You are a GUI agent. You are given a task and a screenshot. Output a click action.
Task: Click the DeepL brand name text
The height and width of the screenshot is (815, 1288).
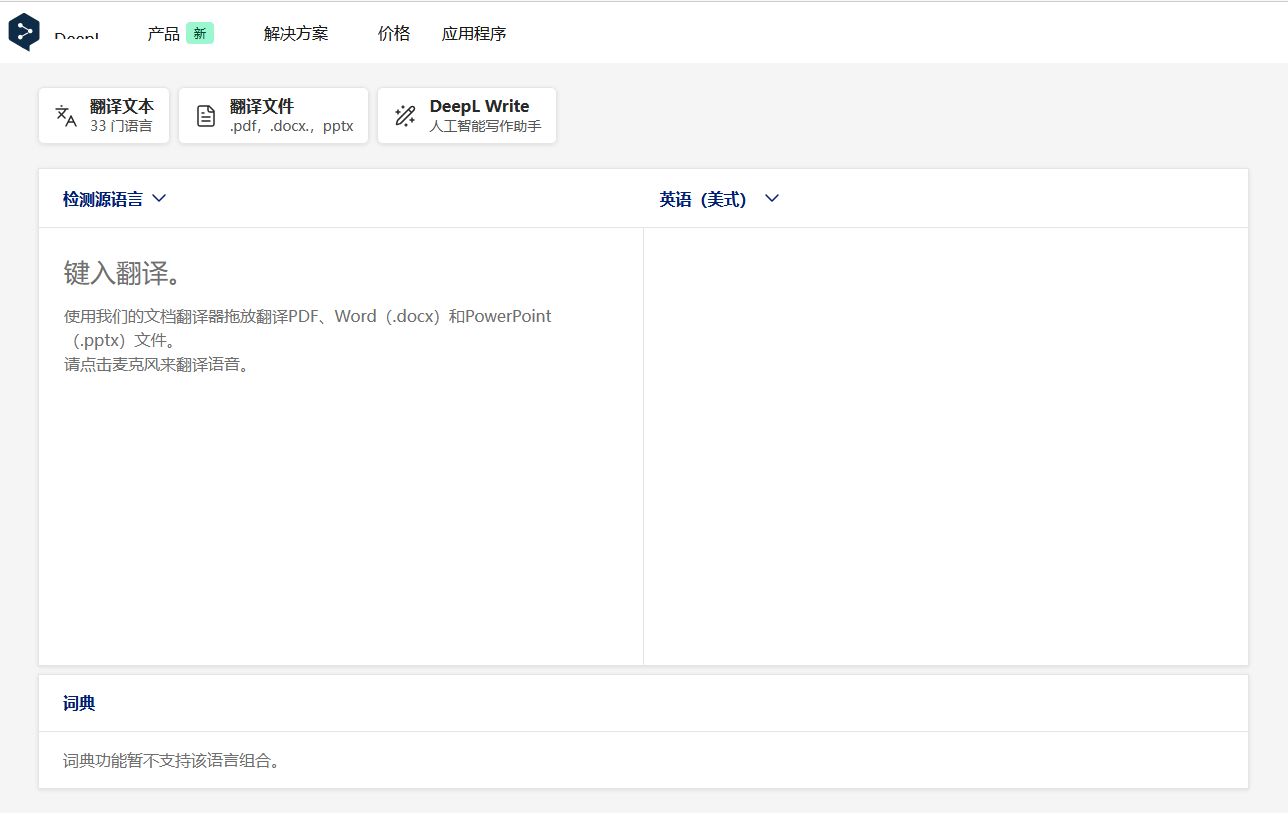tap(77, 37)
